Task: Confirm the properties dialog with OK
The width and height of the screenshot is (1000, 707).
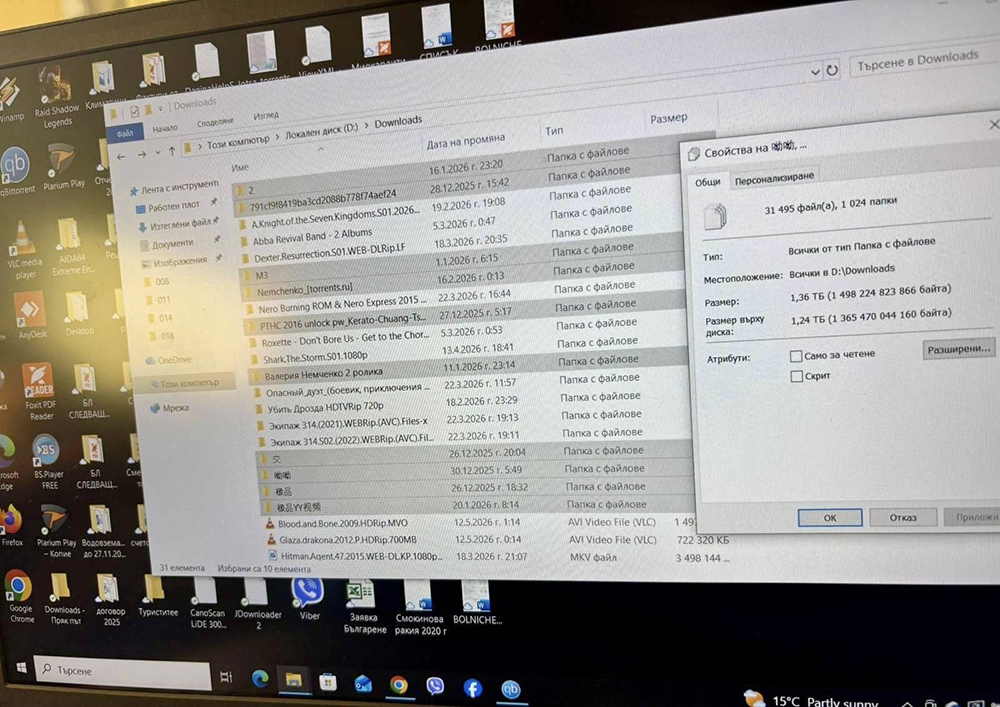Action: (830, 518)
